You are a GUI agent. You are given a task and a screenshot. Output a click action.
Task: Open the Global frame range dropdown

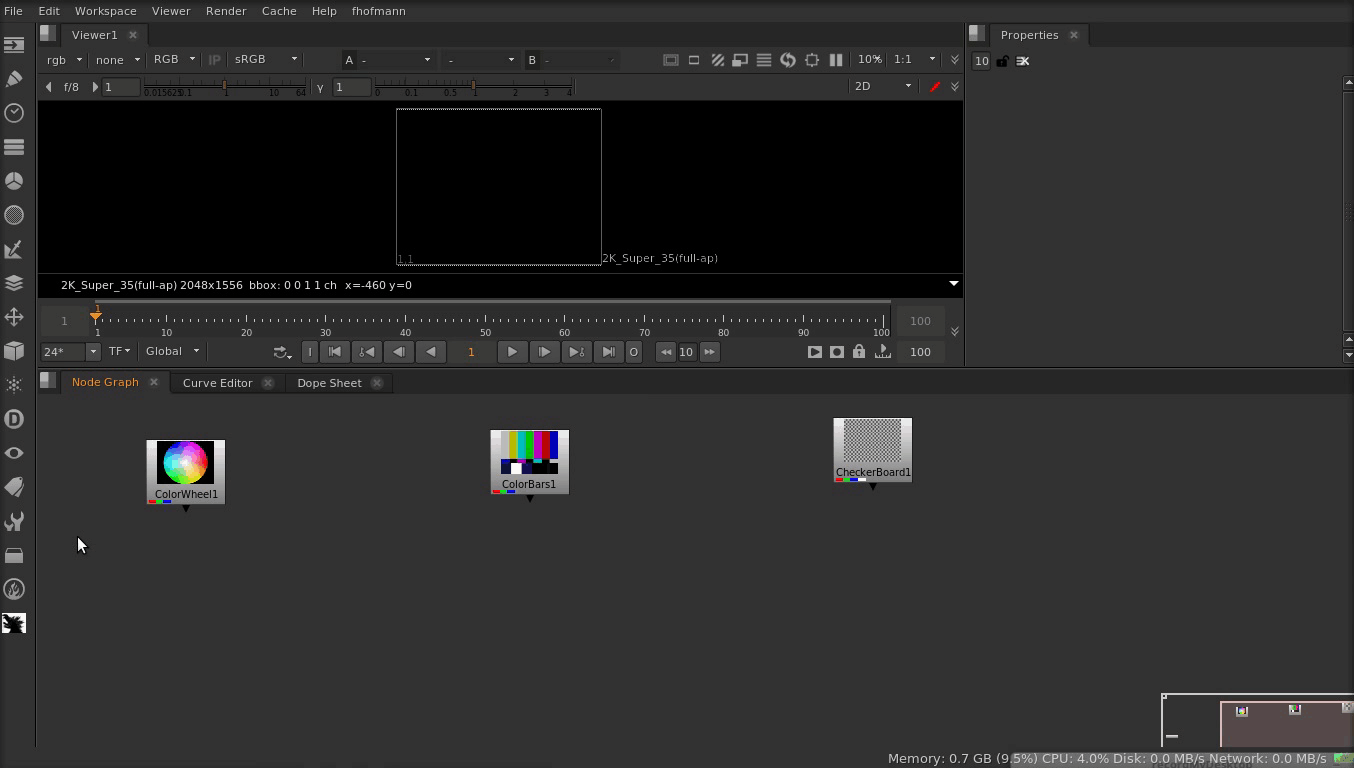pos(173,351)
